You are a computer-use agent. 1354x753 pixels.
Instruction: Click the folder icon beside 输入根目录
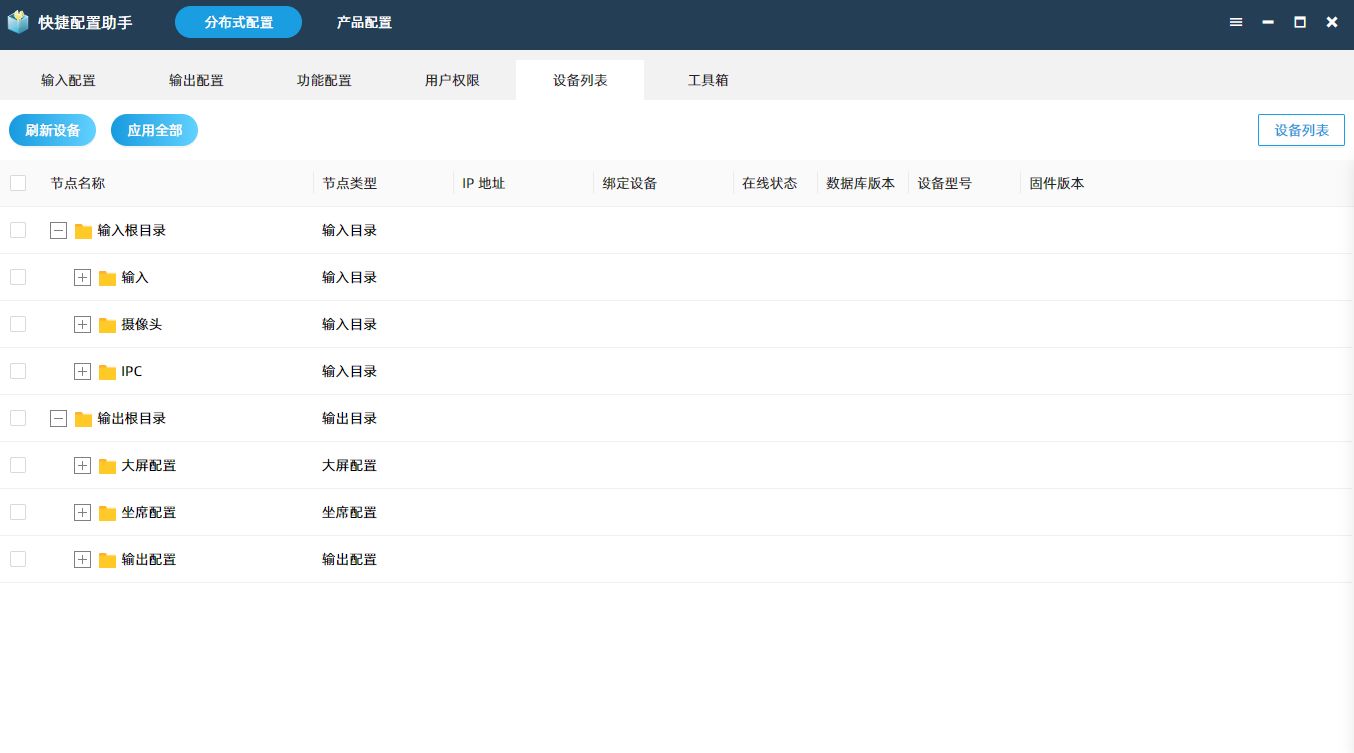[x=84, y=231]
